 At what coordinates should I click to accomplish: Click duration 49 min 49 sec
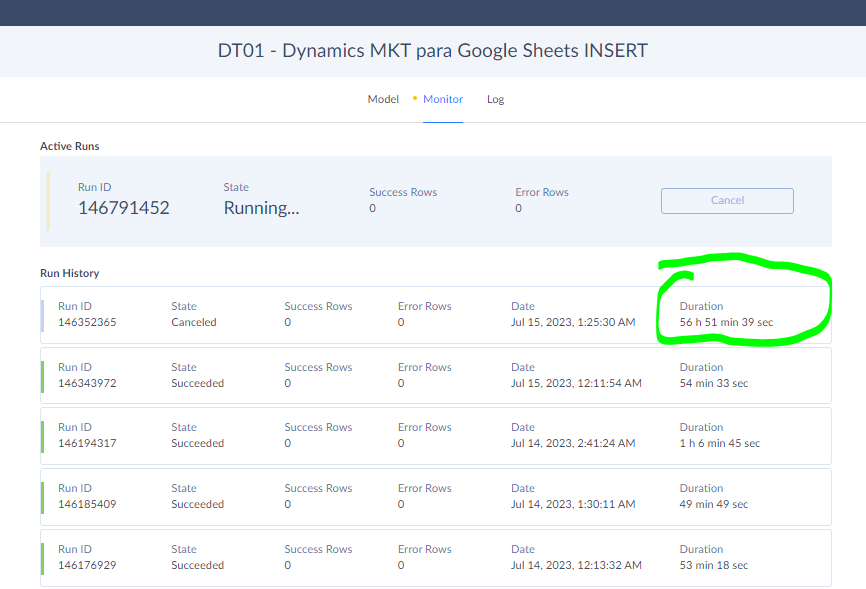click(x=714, y=504)
